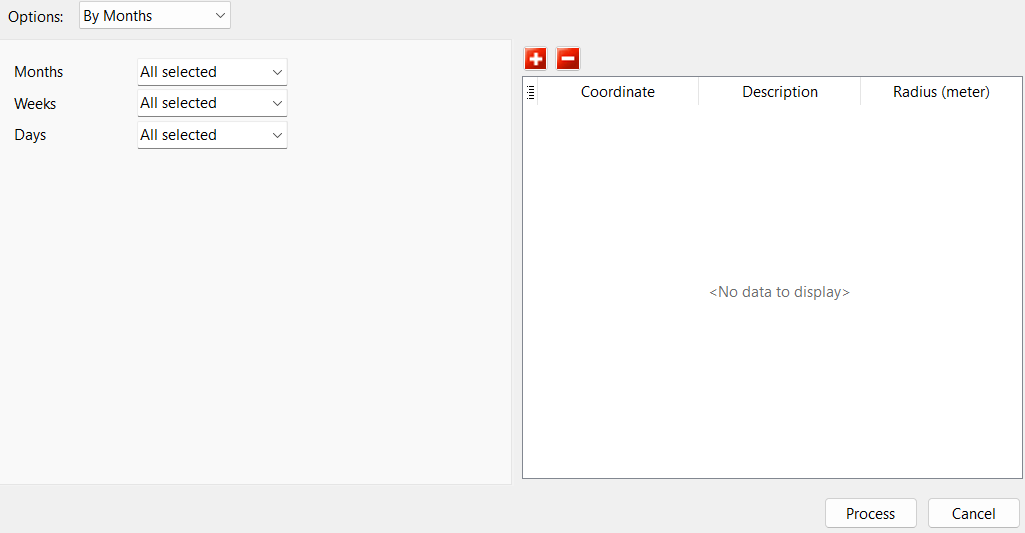Click 'All selected' text in the Months field
Viewport: 1025px width, 533px height.
(178, 72)
